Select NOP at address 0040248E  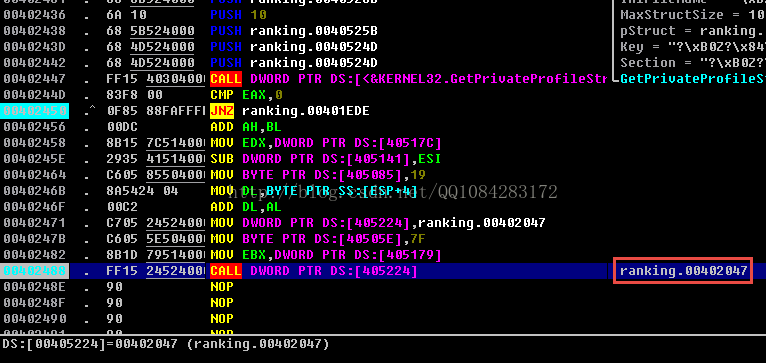tap(222, 287)
